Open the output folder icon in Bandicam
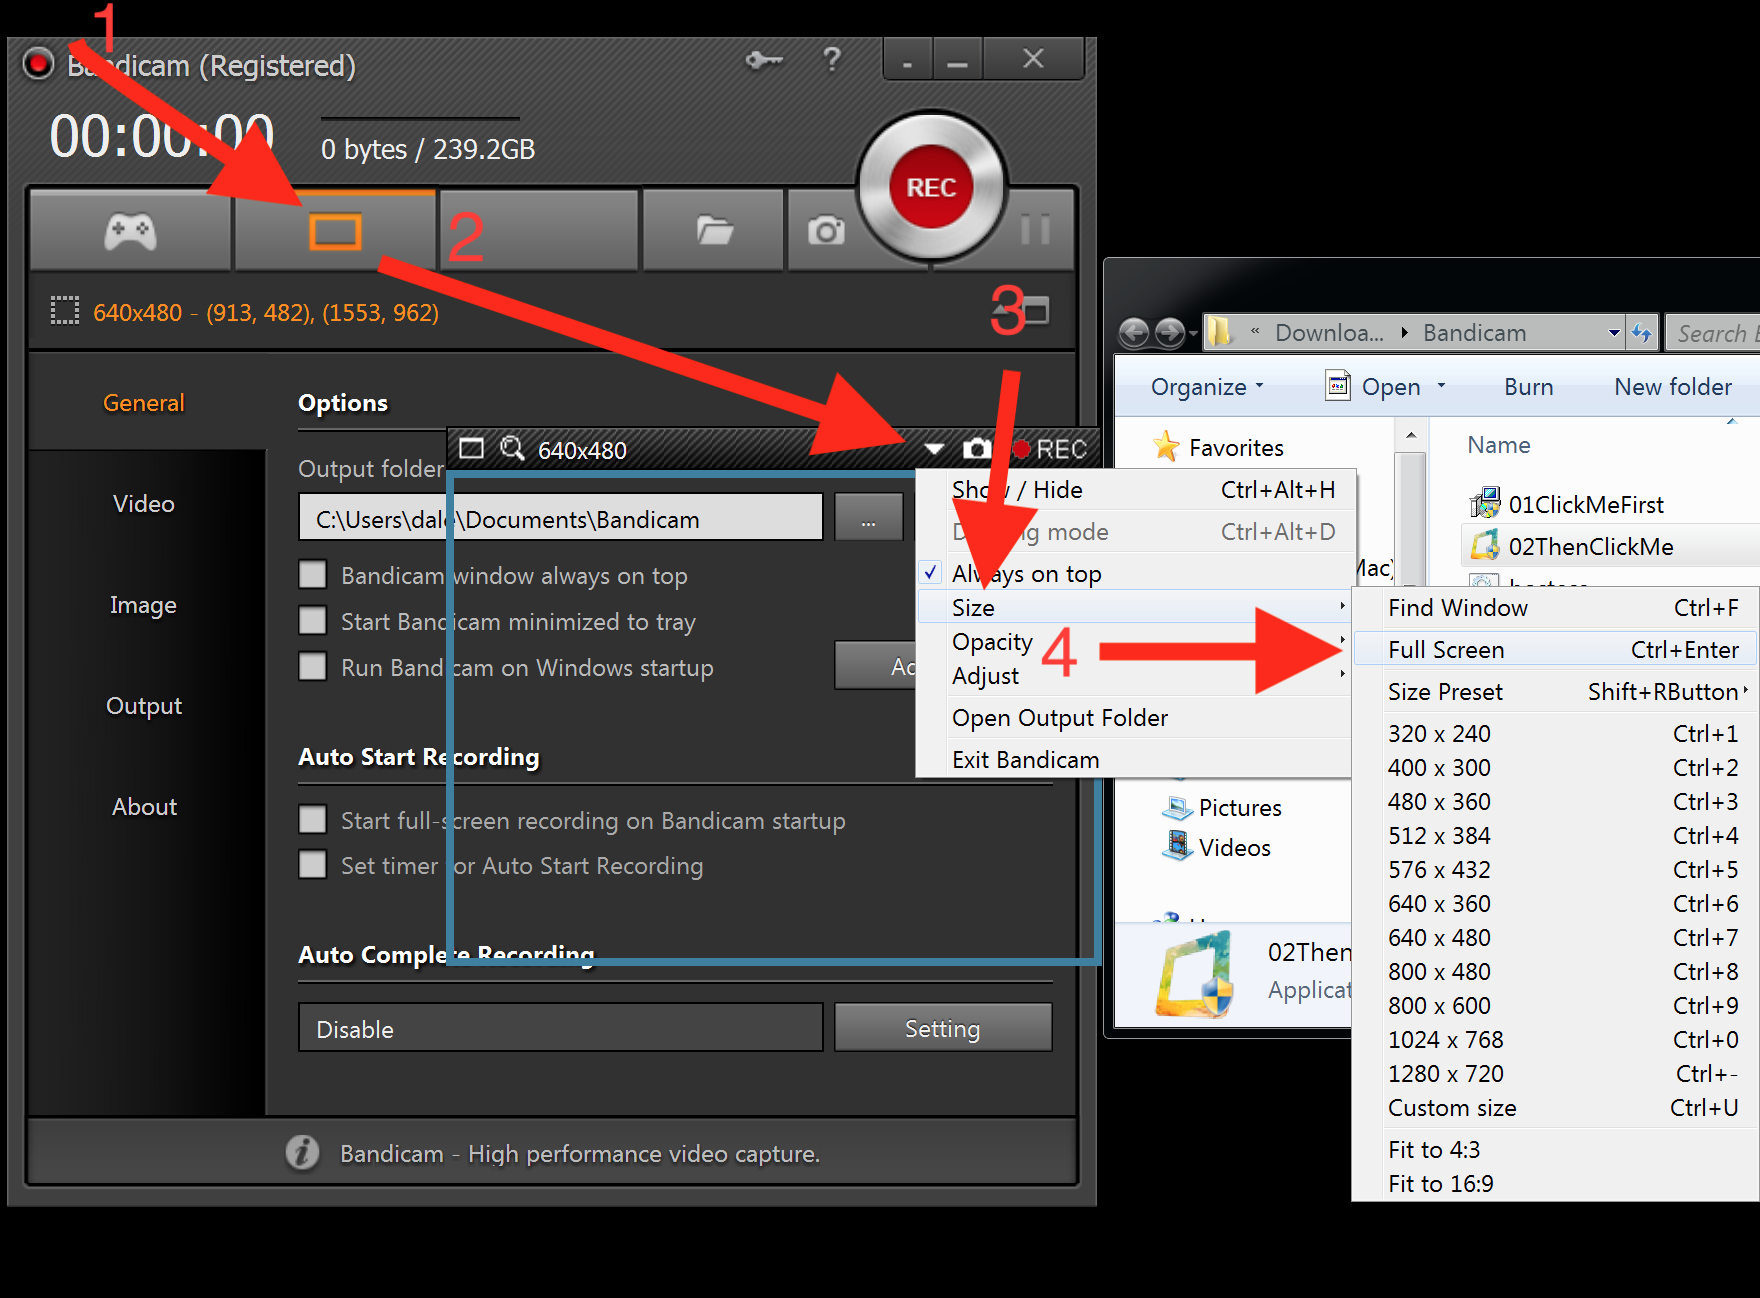Viewport: 1760px width, 1298px height. coord(714,231)
